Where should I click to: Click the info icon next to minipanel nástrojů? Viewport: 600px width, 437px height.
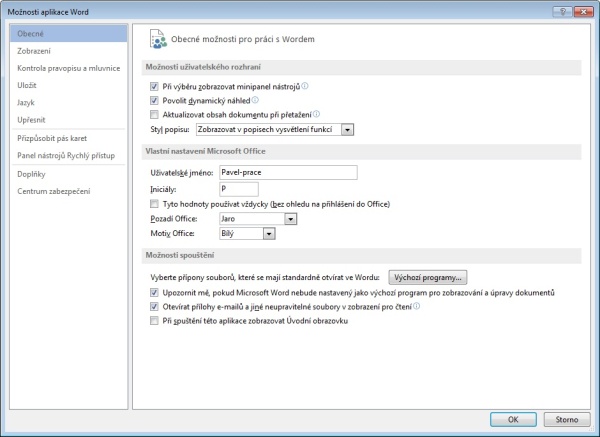[x=305, y=86]
